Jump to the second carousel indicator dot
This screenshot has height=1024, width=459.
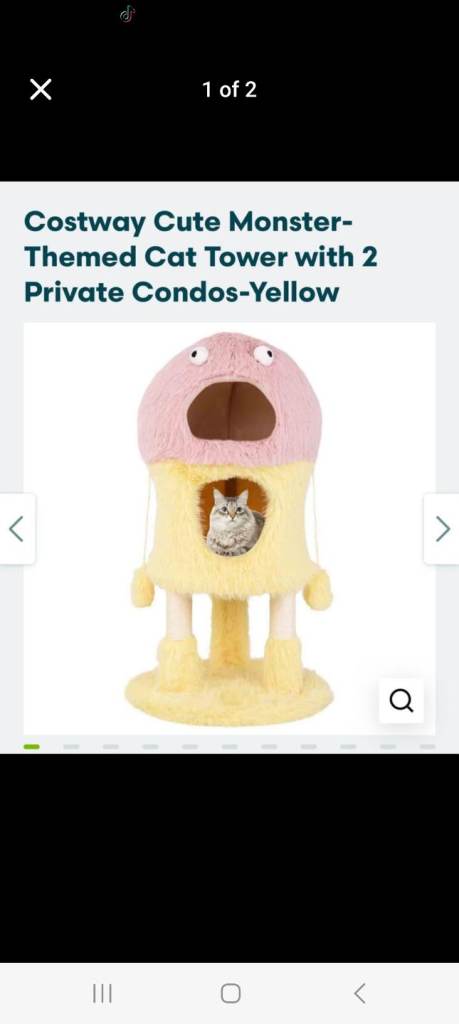click(71, 746)
